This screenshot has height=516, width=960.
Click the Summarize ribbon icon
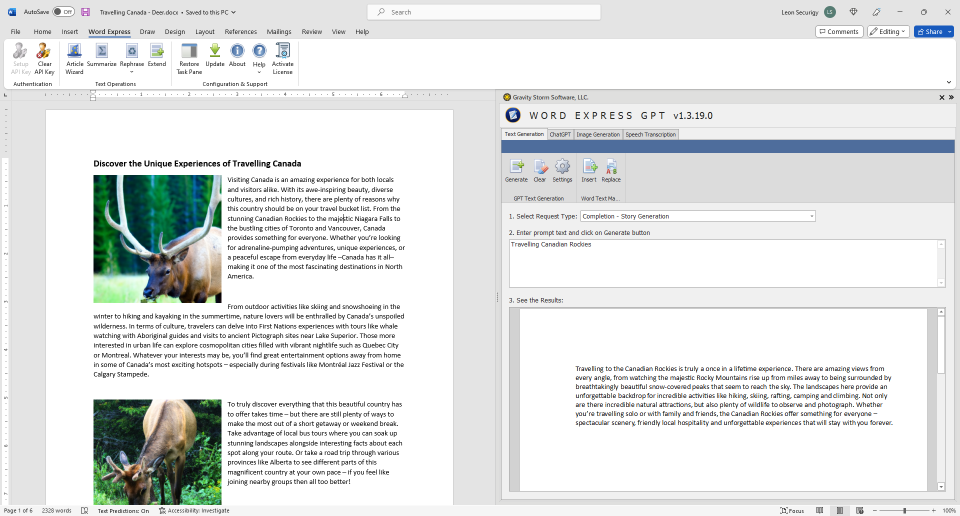click(102, 51)
